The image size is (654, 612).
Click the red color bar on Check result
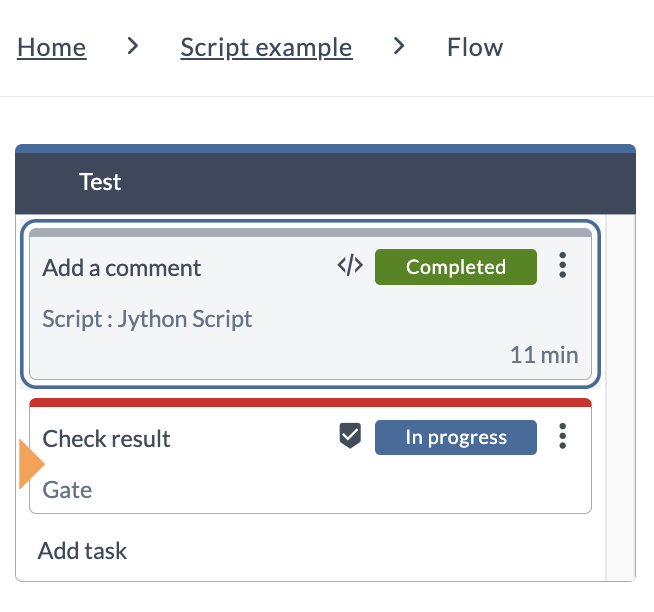click(310, 403)
